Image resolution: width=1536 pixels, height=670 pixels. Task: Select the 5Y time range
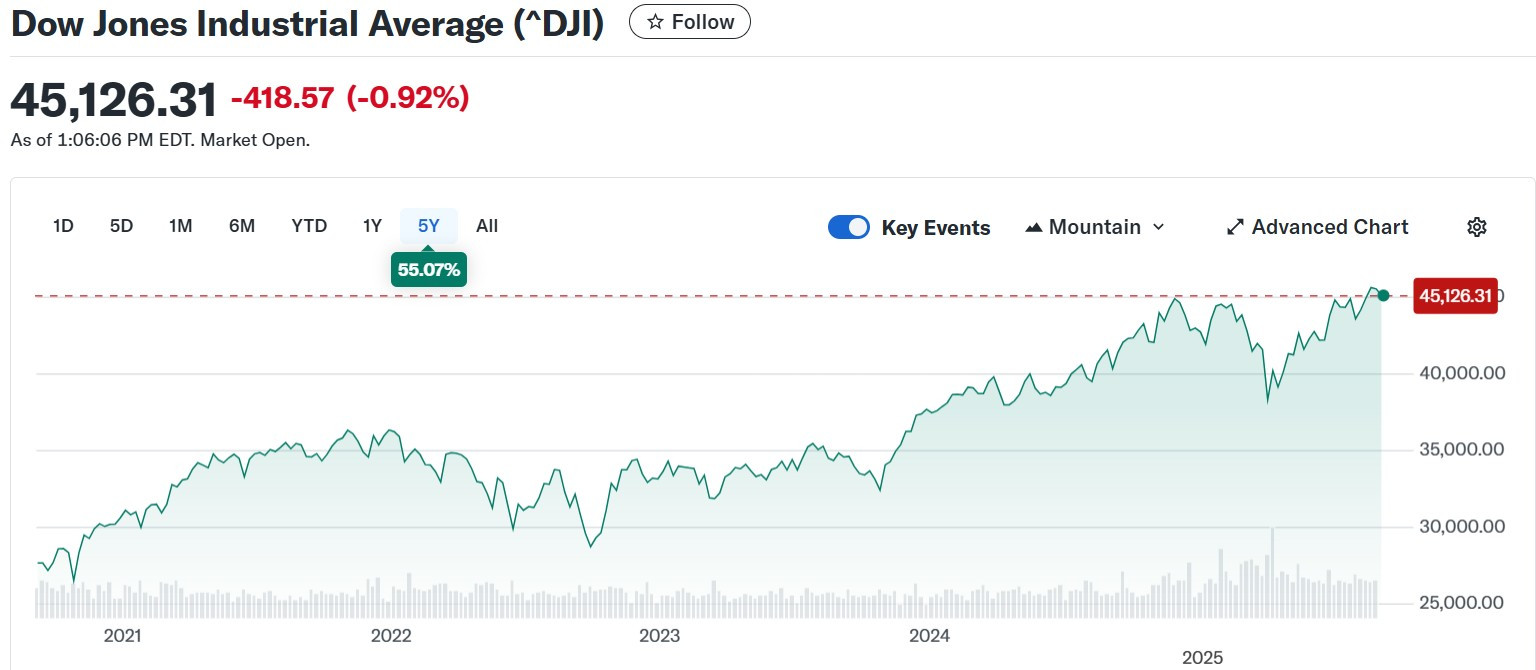[x=429, y=226]
